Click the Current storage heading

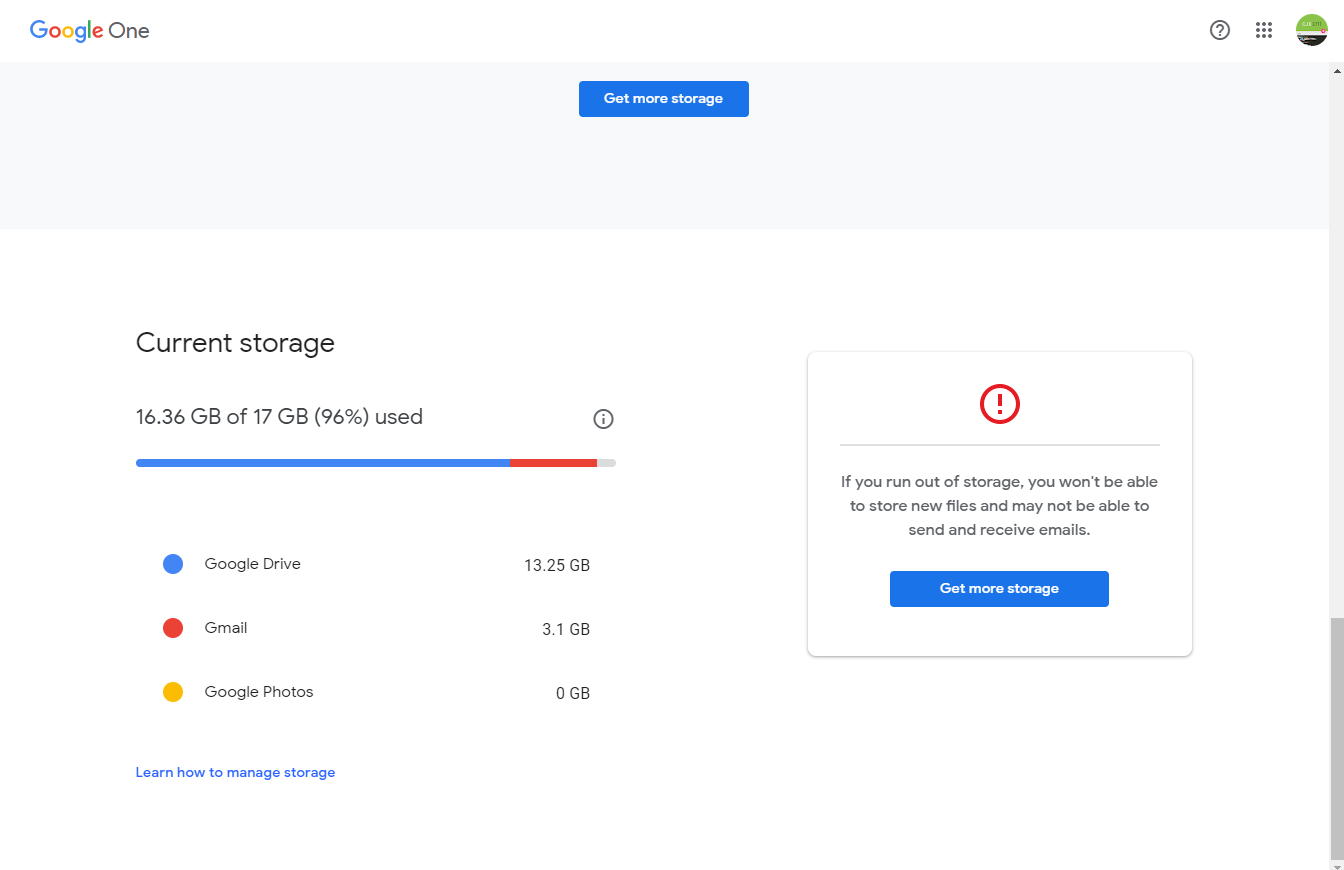[x=235, y=343]
